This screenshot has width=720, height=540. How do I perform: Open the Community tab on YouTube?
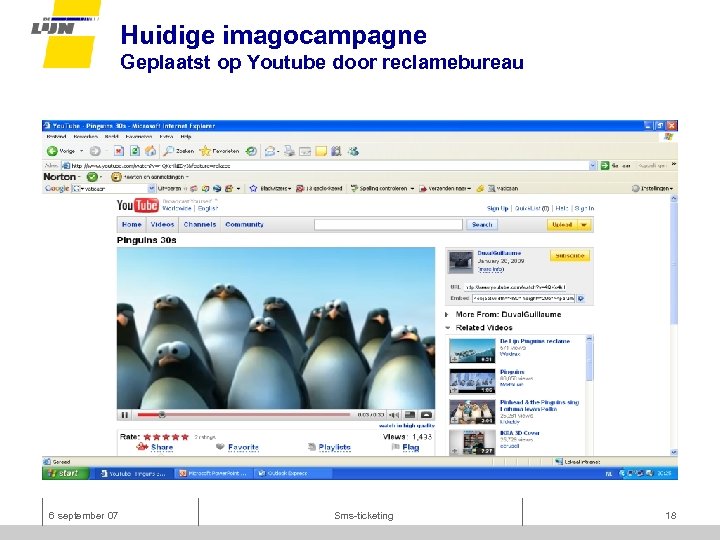coord(244,225)
